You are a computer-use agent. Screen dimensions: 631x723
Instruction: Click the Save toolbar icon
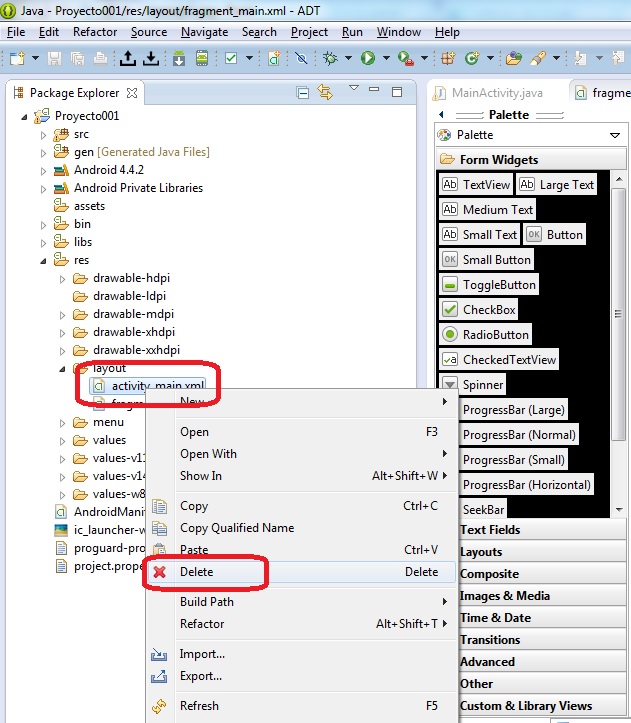(x=54, y=58)
